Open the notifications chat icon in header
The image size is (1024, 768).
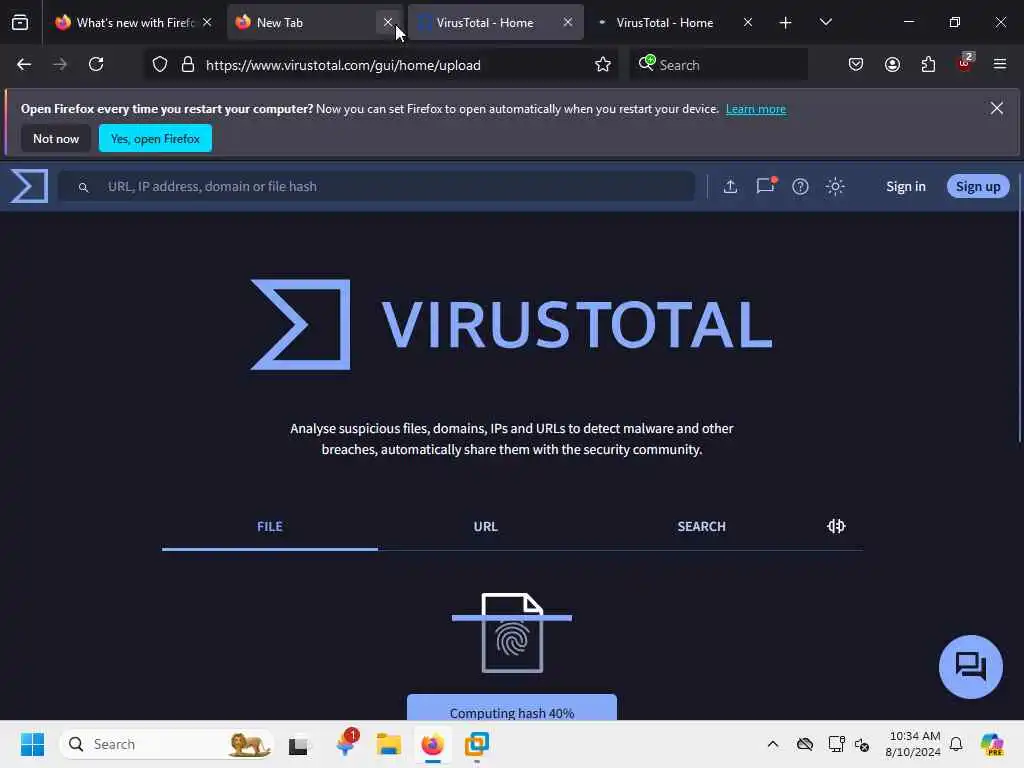(765, 186)
